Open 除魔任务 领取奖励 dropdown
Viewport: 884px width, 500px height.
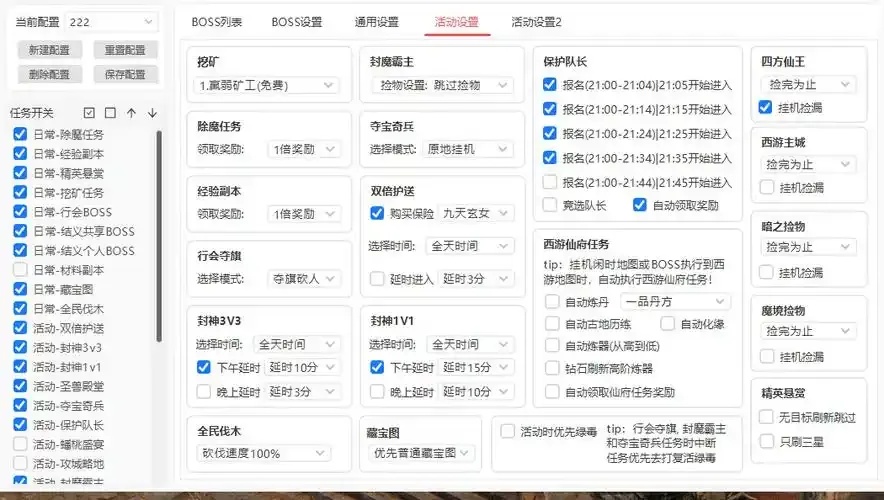point(303,149)
